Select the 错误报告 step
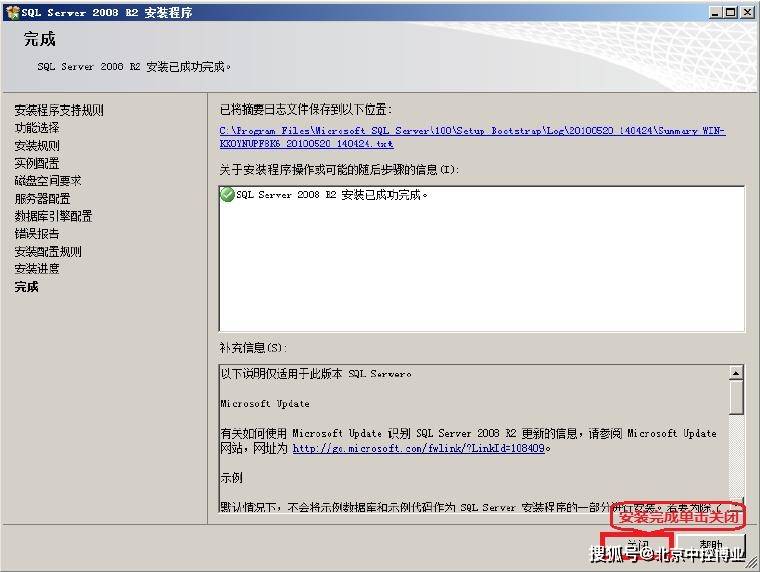Viewport: 760px width, 572px height. click(x=37, y=234)
